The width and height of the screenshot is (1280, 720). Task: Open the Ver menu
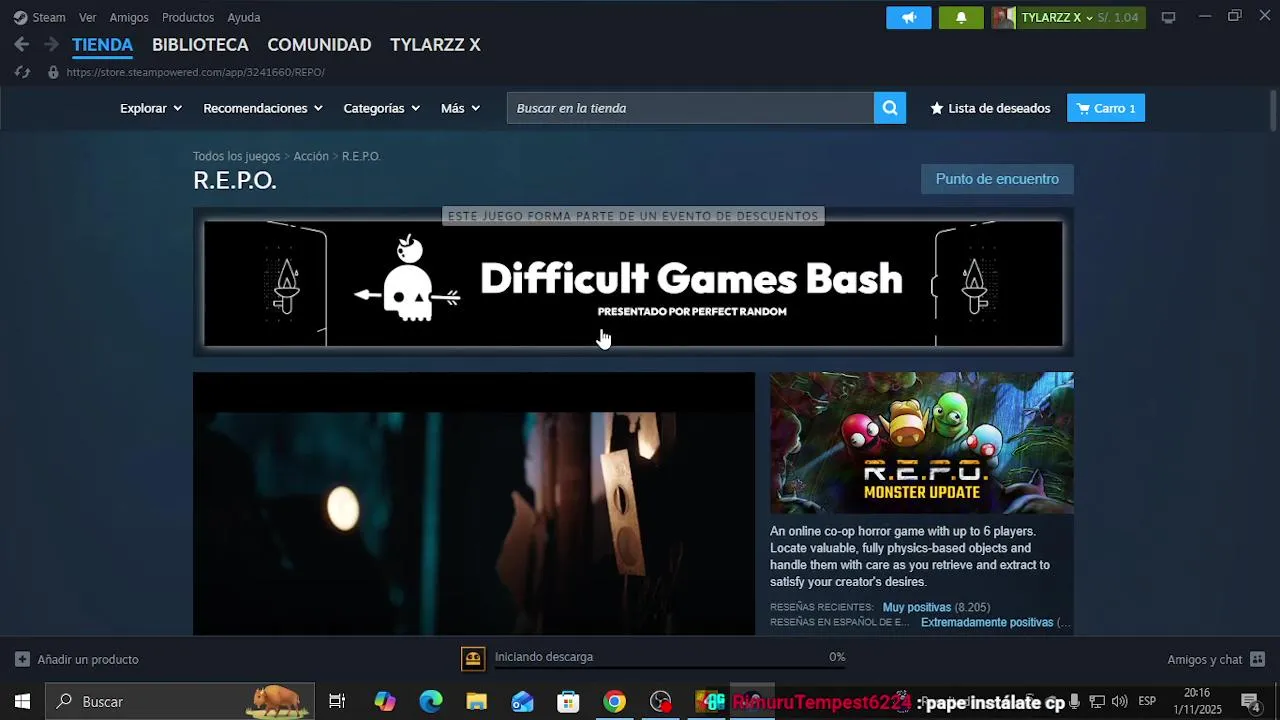click(x=88, y=17)
